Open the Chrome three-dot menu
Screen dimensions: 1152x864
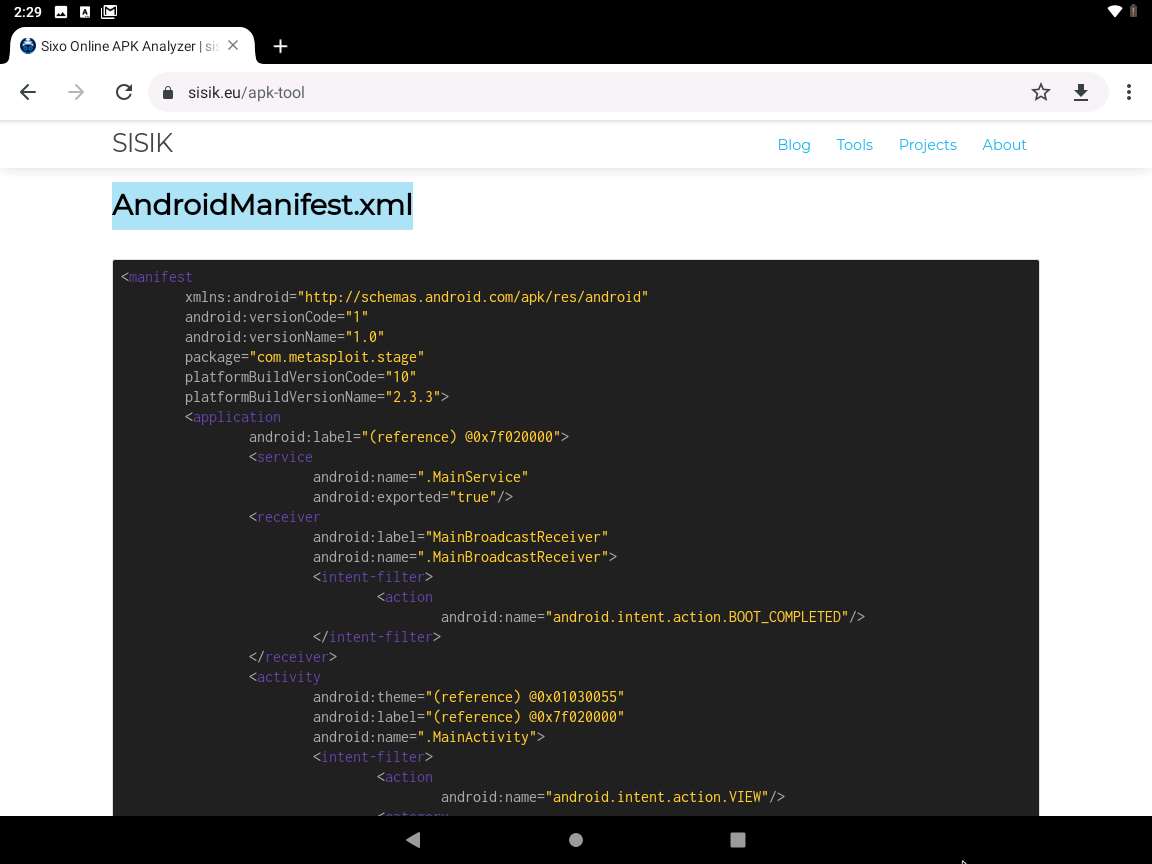pyautogui.click(x=1129, y=92)
